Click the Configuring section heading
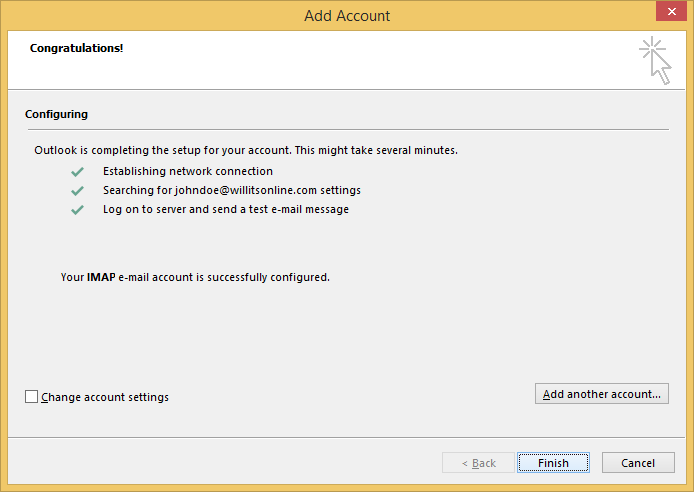The image size is (694, 492). point(57,114)
